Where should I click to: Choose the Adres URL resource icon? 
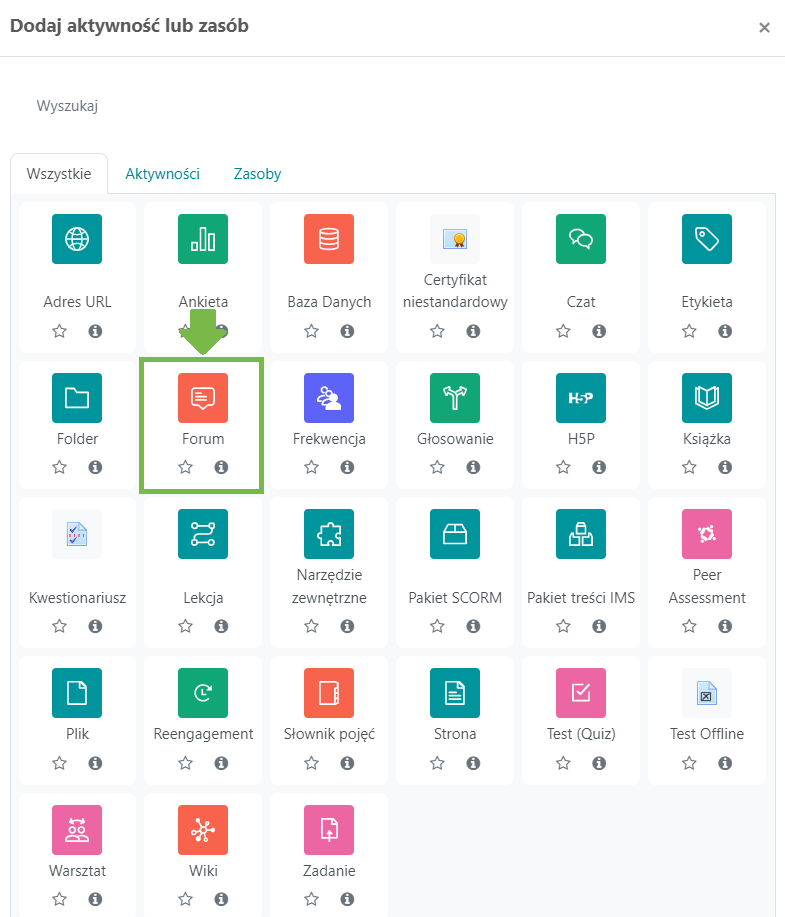click(x=77, y=239)
